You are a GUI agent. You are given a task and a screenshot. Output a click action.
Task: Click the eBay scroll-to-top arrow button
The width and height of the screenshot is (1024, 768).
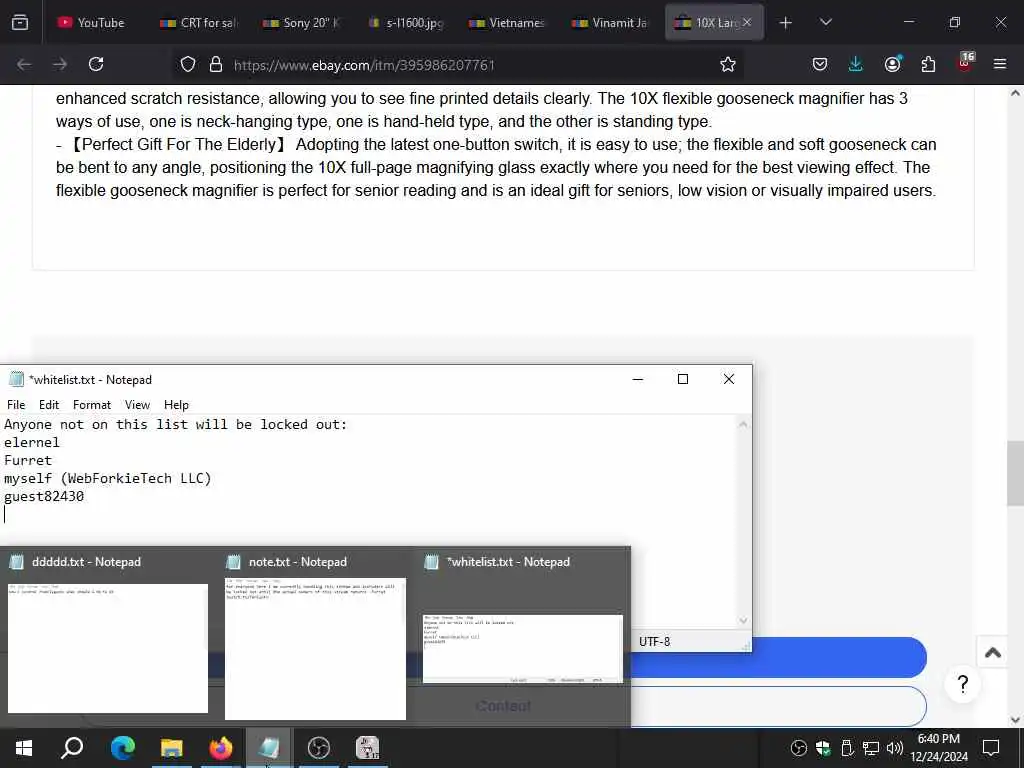[993, 652]
